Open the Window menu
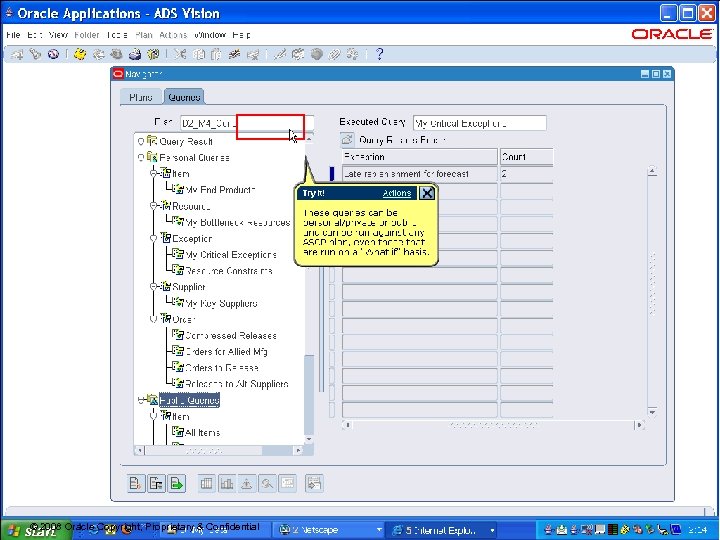This screenshot has width=720, height=540. click(x=210, y=35)
